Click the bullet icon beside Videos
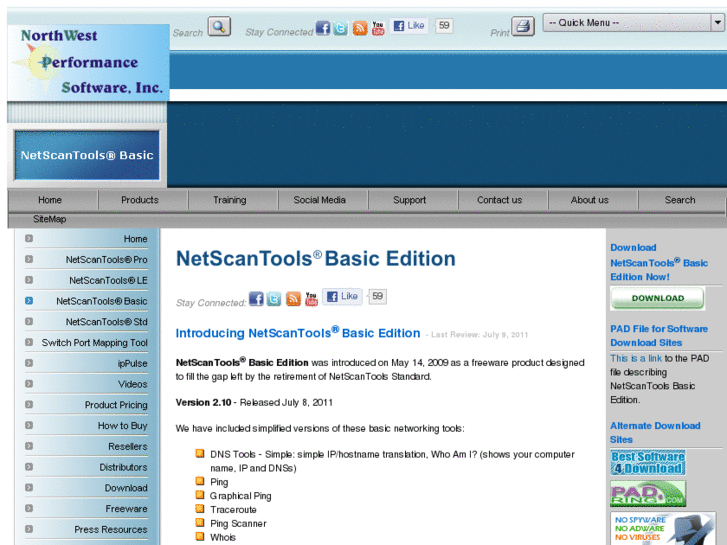This screenshot has height=545, width=727. pyautogui.click(x=29, y=384)
